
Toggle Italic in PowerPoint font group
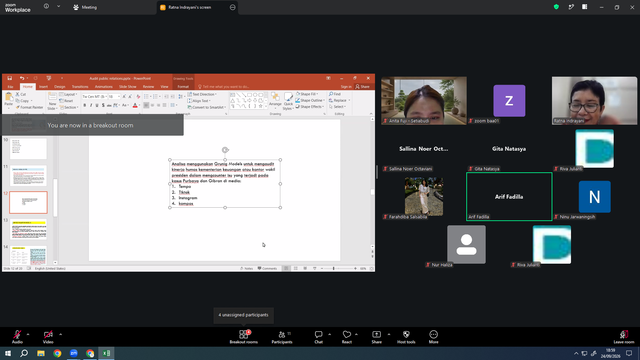[x=91, y=105]
